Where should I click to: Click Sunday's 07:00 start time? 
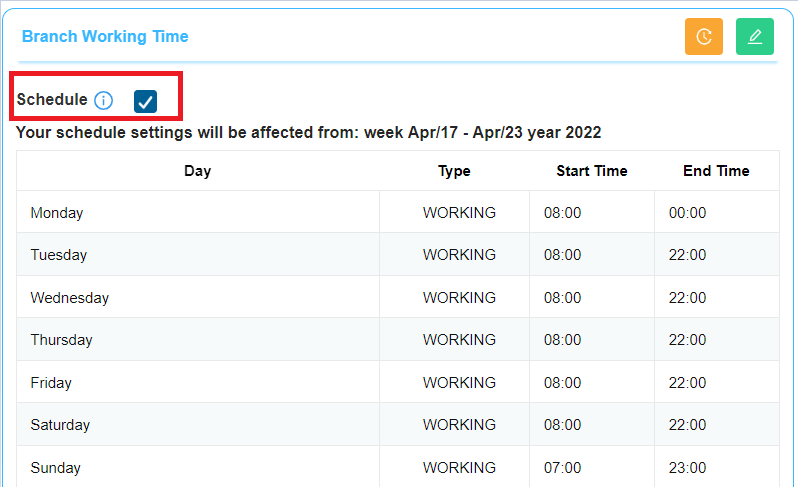point(562,468)
